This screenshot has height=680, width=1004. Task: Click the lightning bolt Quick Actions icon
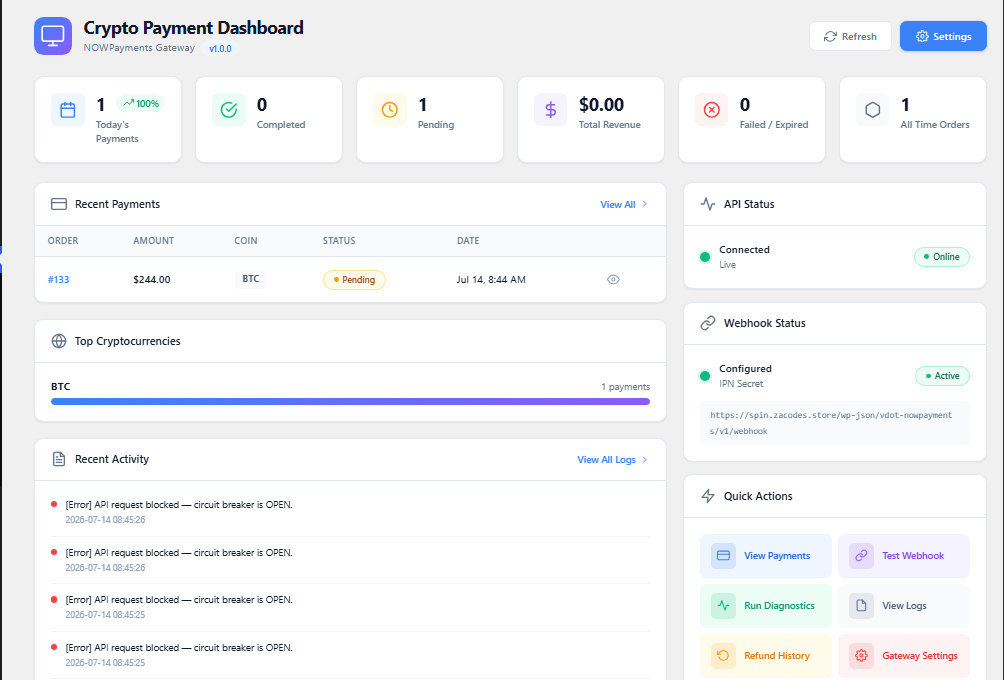click(708, 496)
